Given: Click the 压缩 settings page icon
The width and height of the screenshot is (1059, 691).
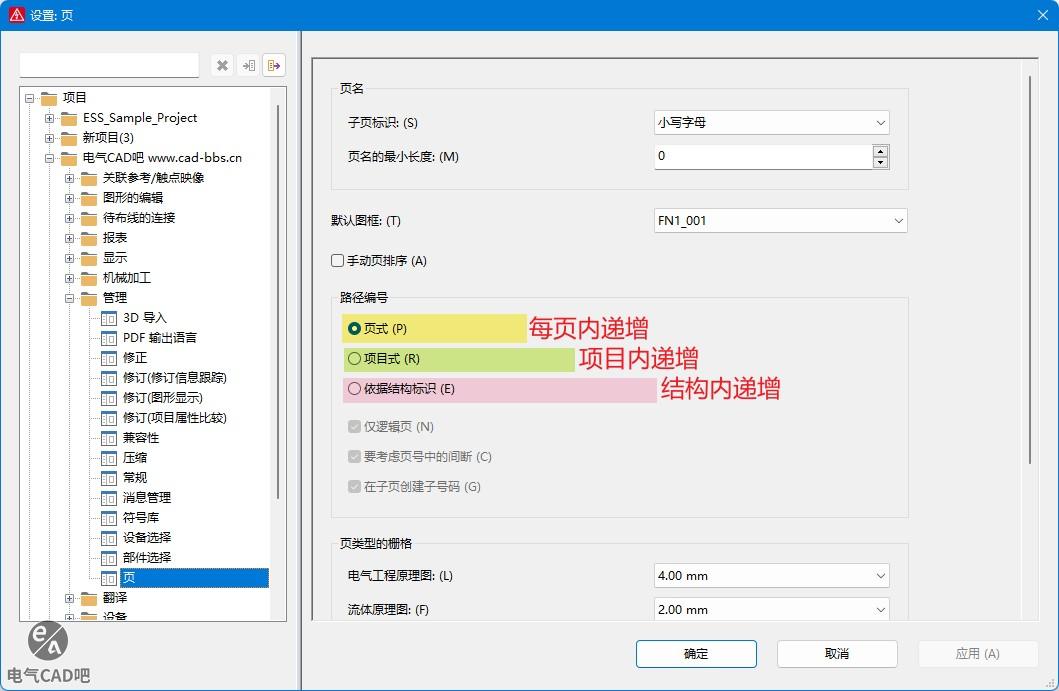Looking at the screenshot, I should tap(109, 458).
